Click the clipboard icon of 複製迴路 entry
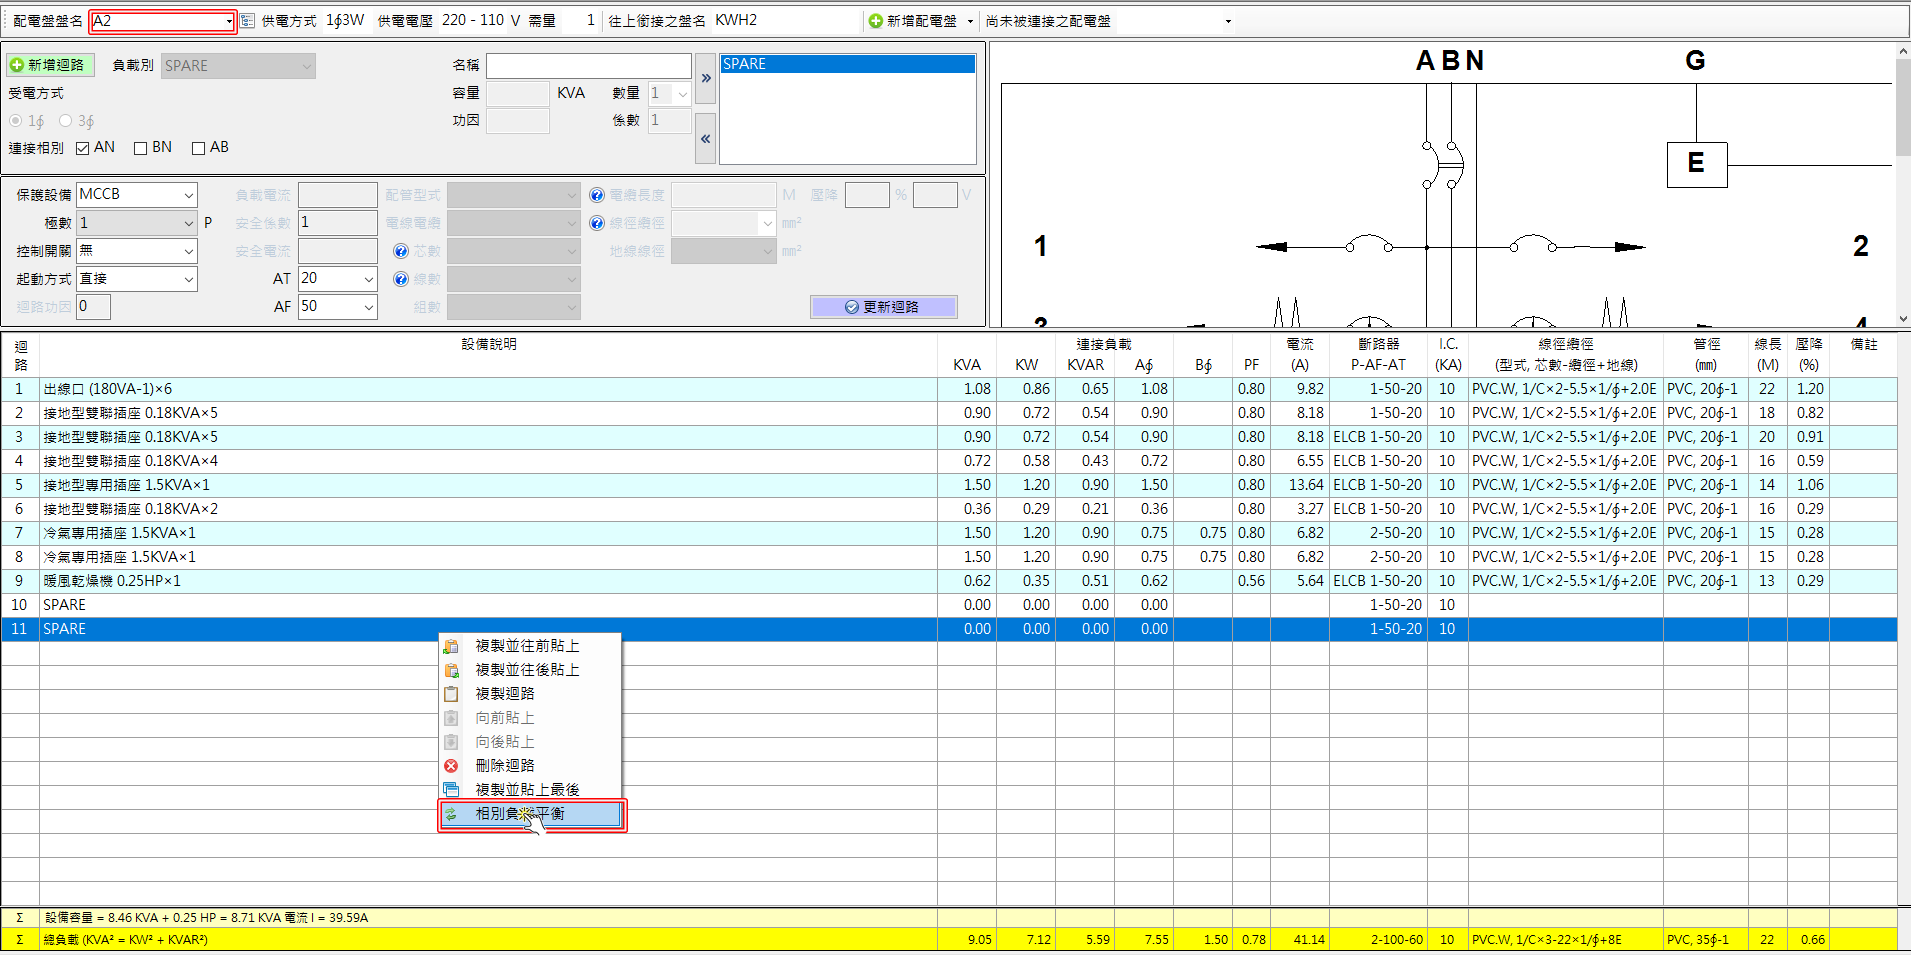1911x955 pixels. 451,694
